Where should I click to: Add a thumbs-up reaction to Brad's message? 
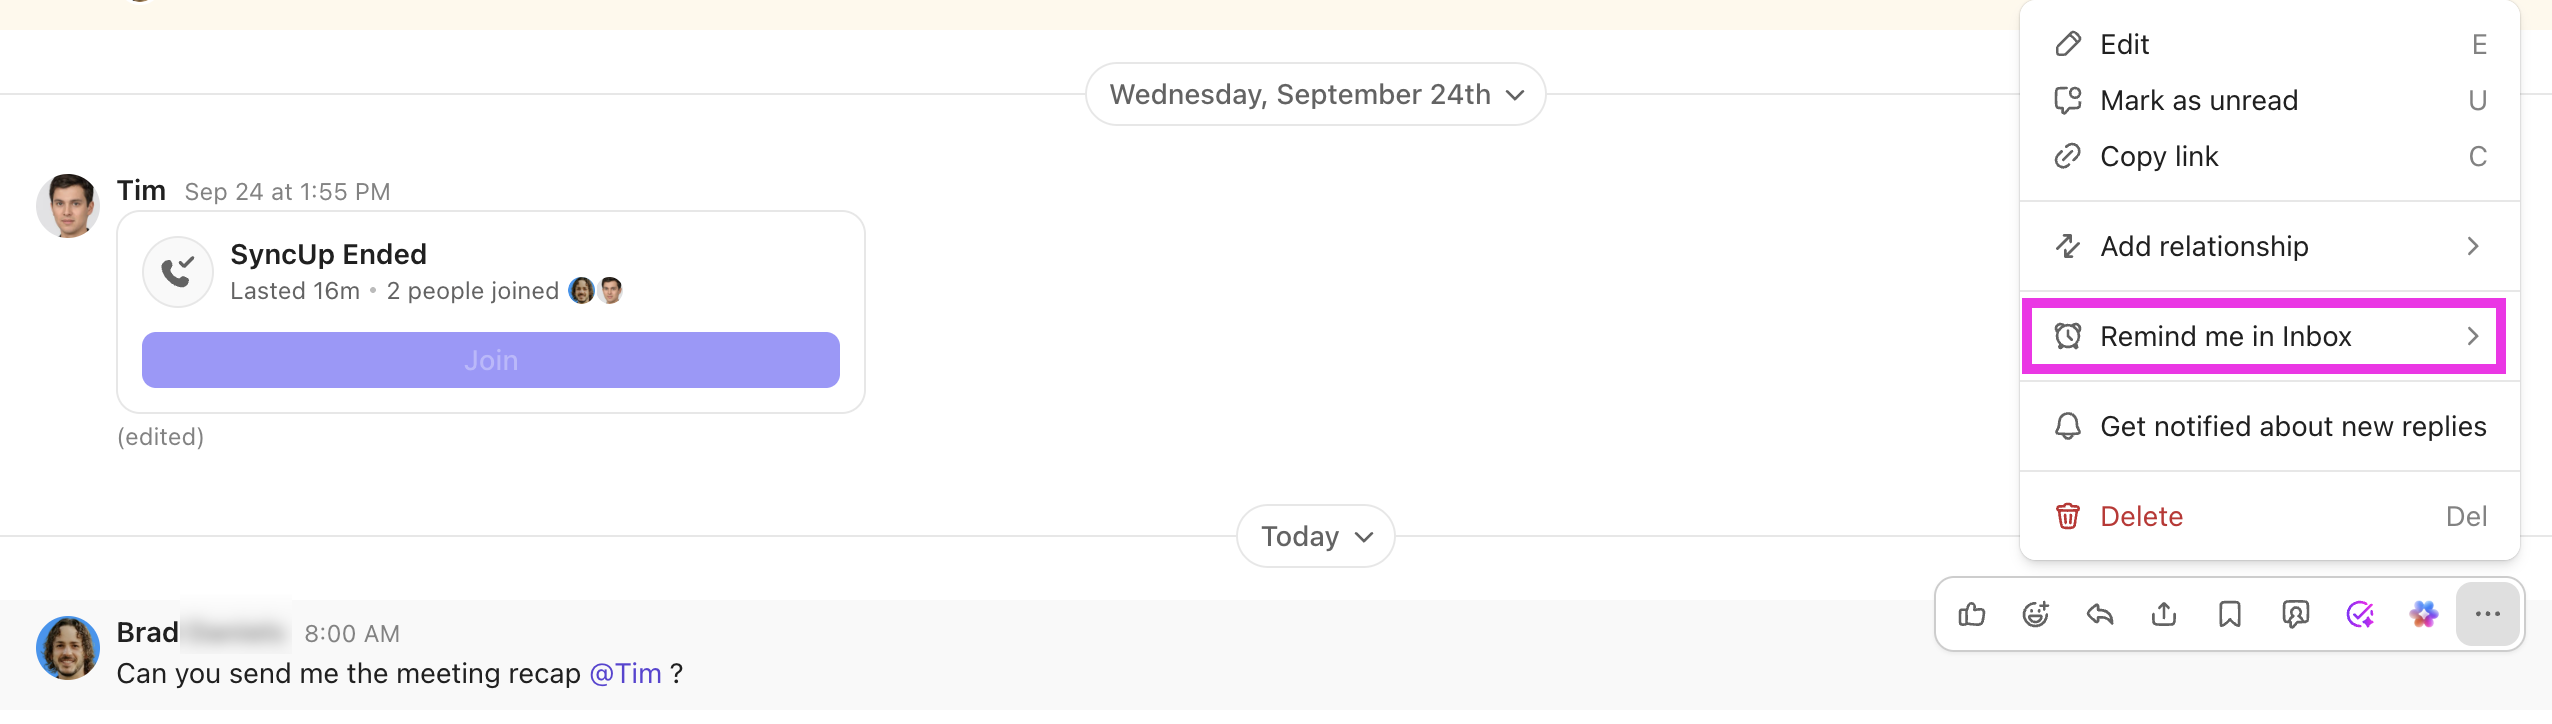click(1973, 614)
